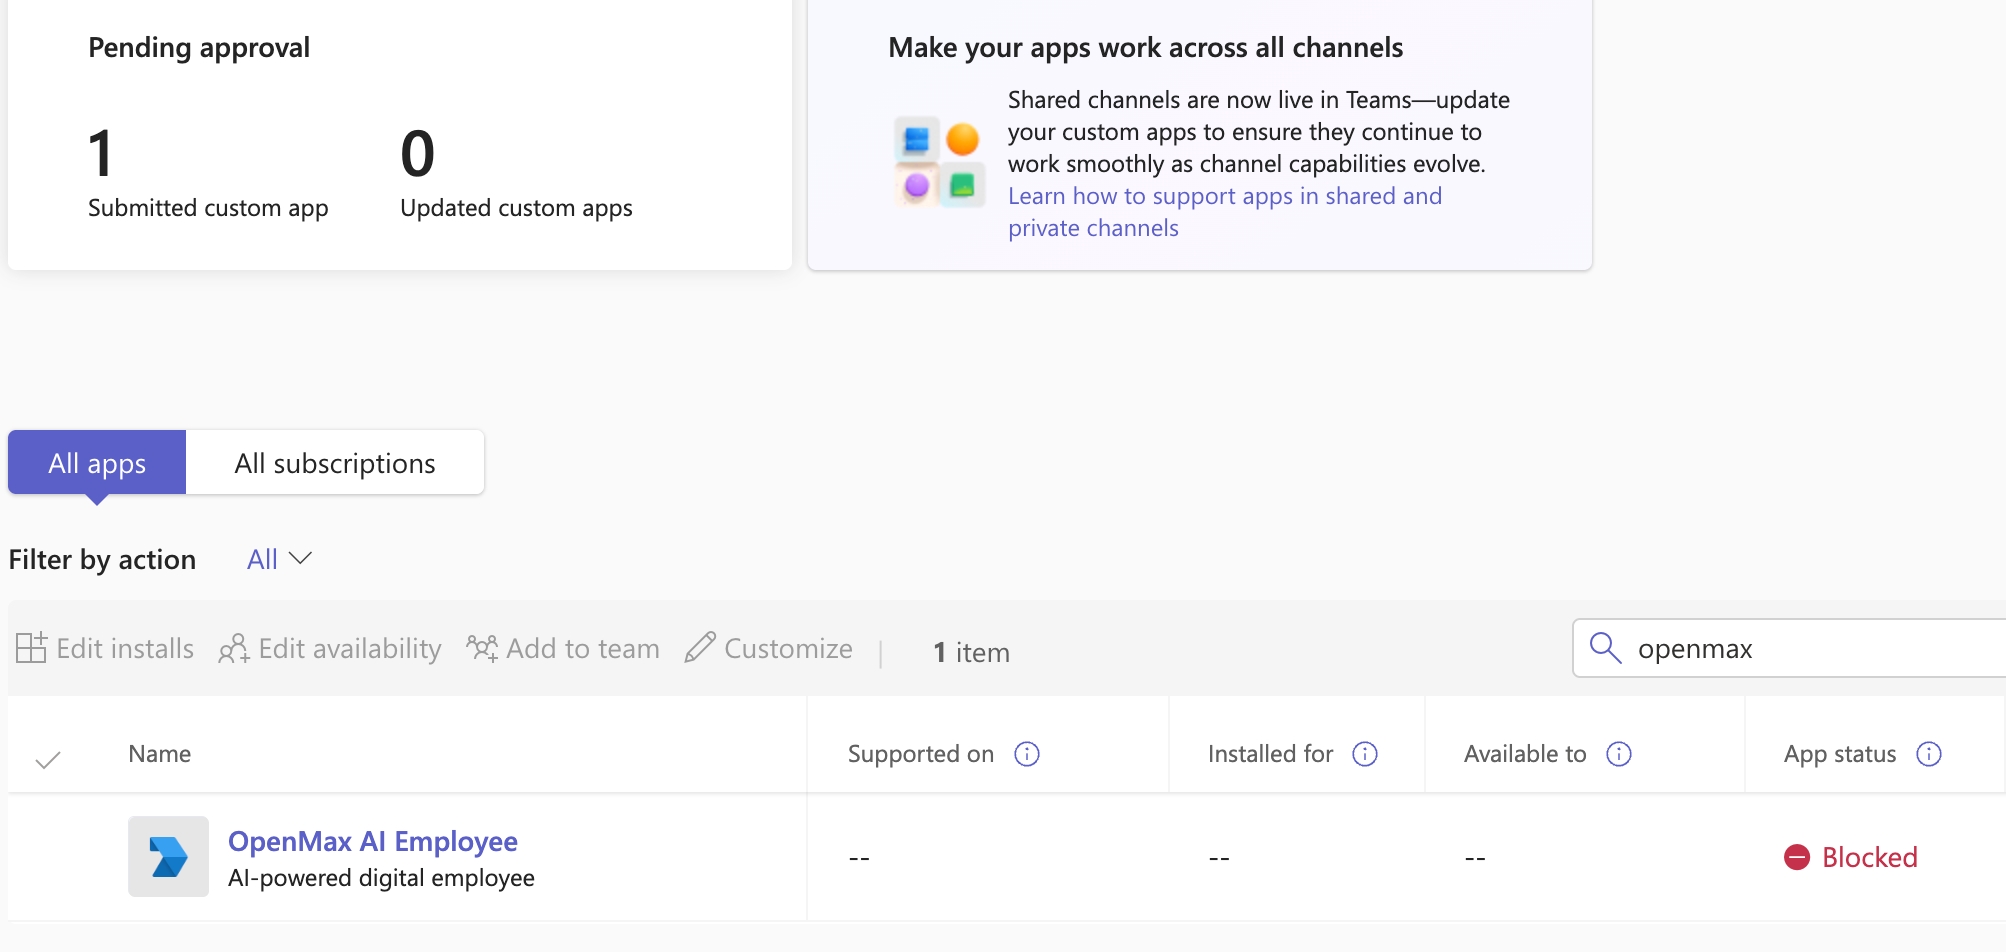The image size is (2006, 952).
Task: Click the Available to column header
Action: [1525, 754]
